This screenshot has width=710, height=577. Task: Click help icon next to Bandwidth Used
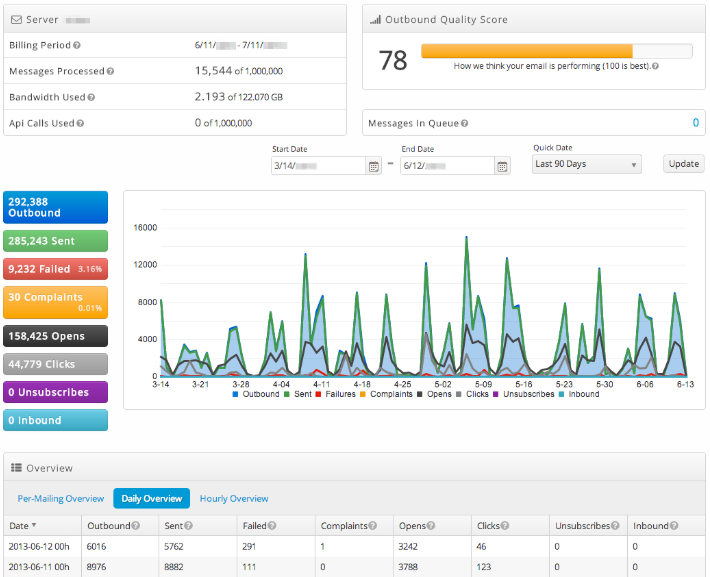pos(92,98)
